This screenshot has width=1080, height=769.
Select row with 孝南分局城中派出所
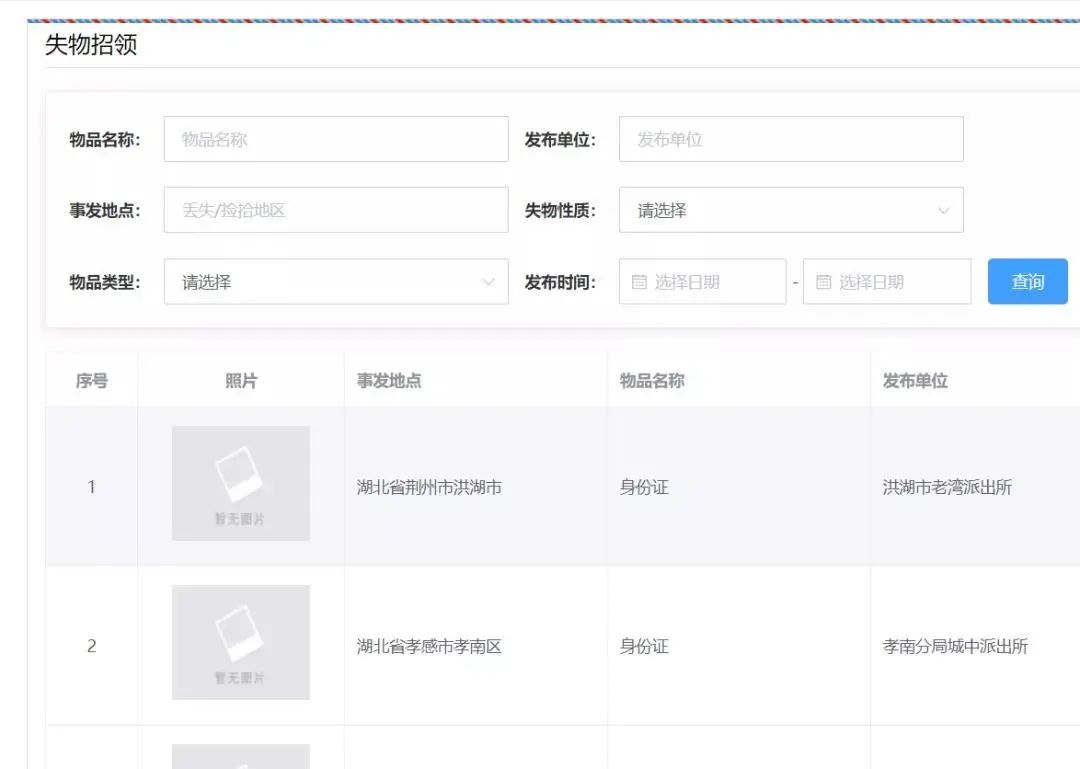click(x=955, y=647)
